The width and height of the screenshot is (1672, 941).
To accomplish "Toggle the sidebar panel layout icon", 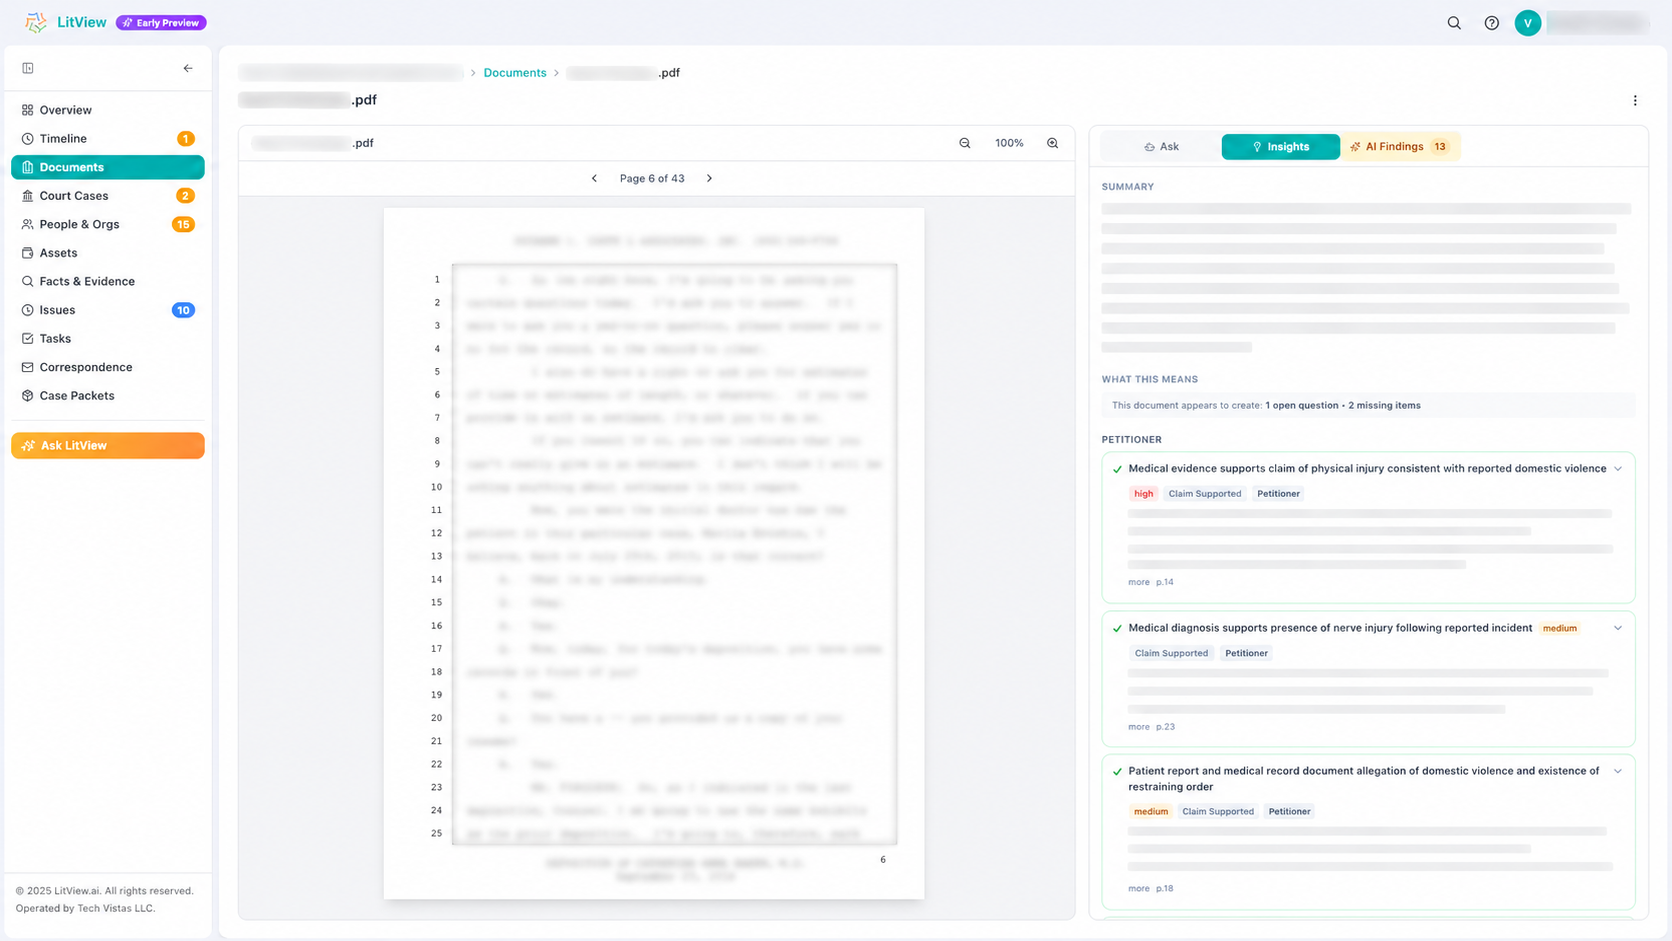I will click(28, 68).
